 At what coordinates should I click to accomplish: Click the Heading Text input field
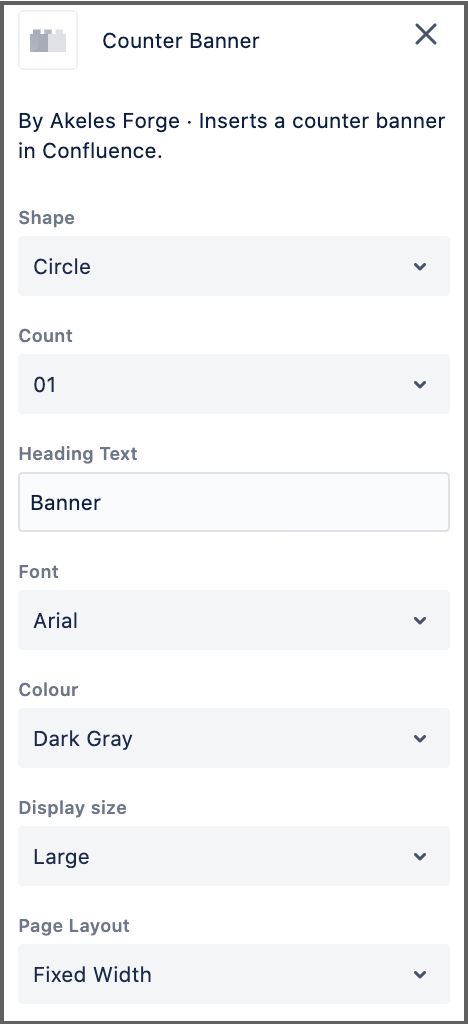tap(234, 502)
